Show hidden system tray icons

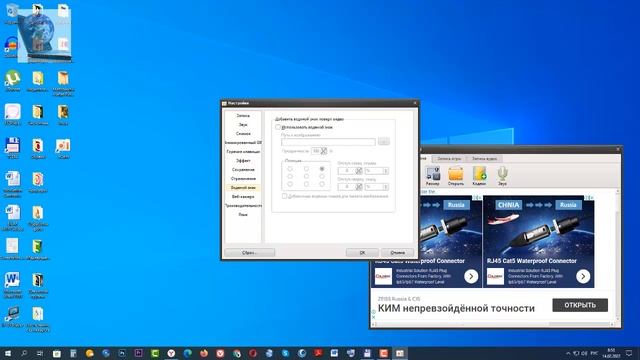tap(568, 353)
